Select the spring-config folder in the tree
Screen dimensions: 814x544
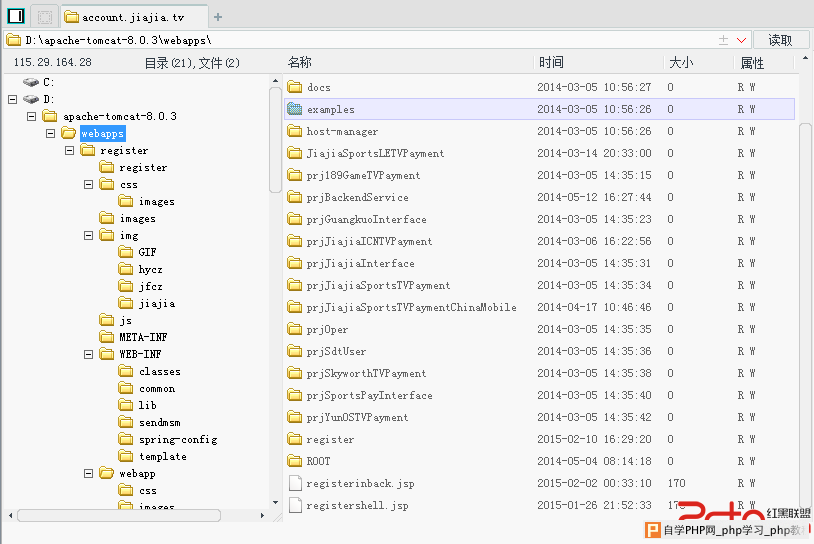(177, 439)
